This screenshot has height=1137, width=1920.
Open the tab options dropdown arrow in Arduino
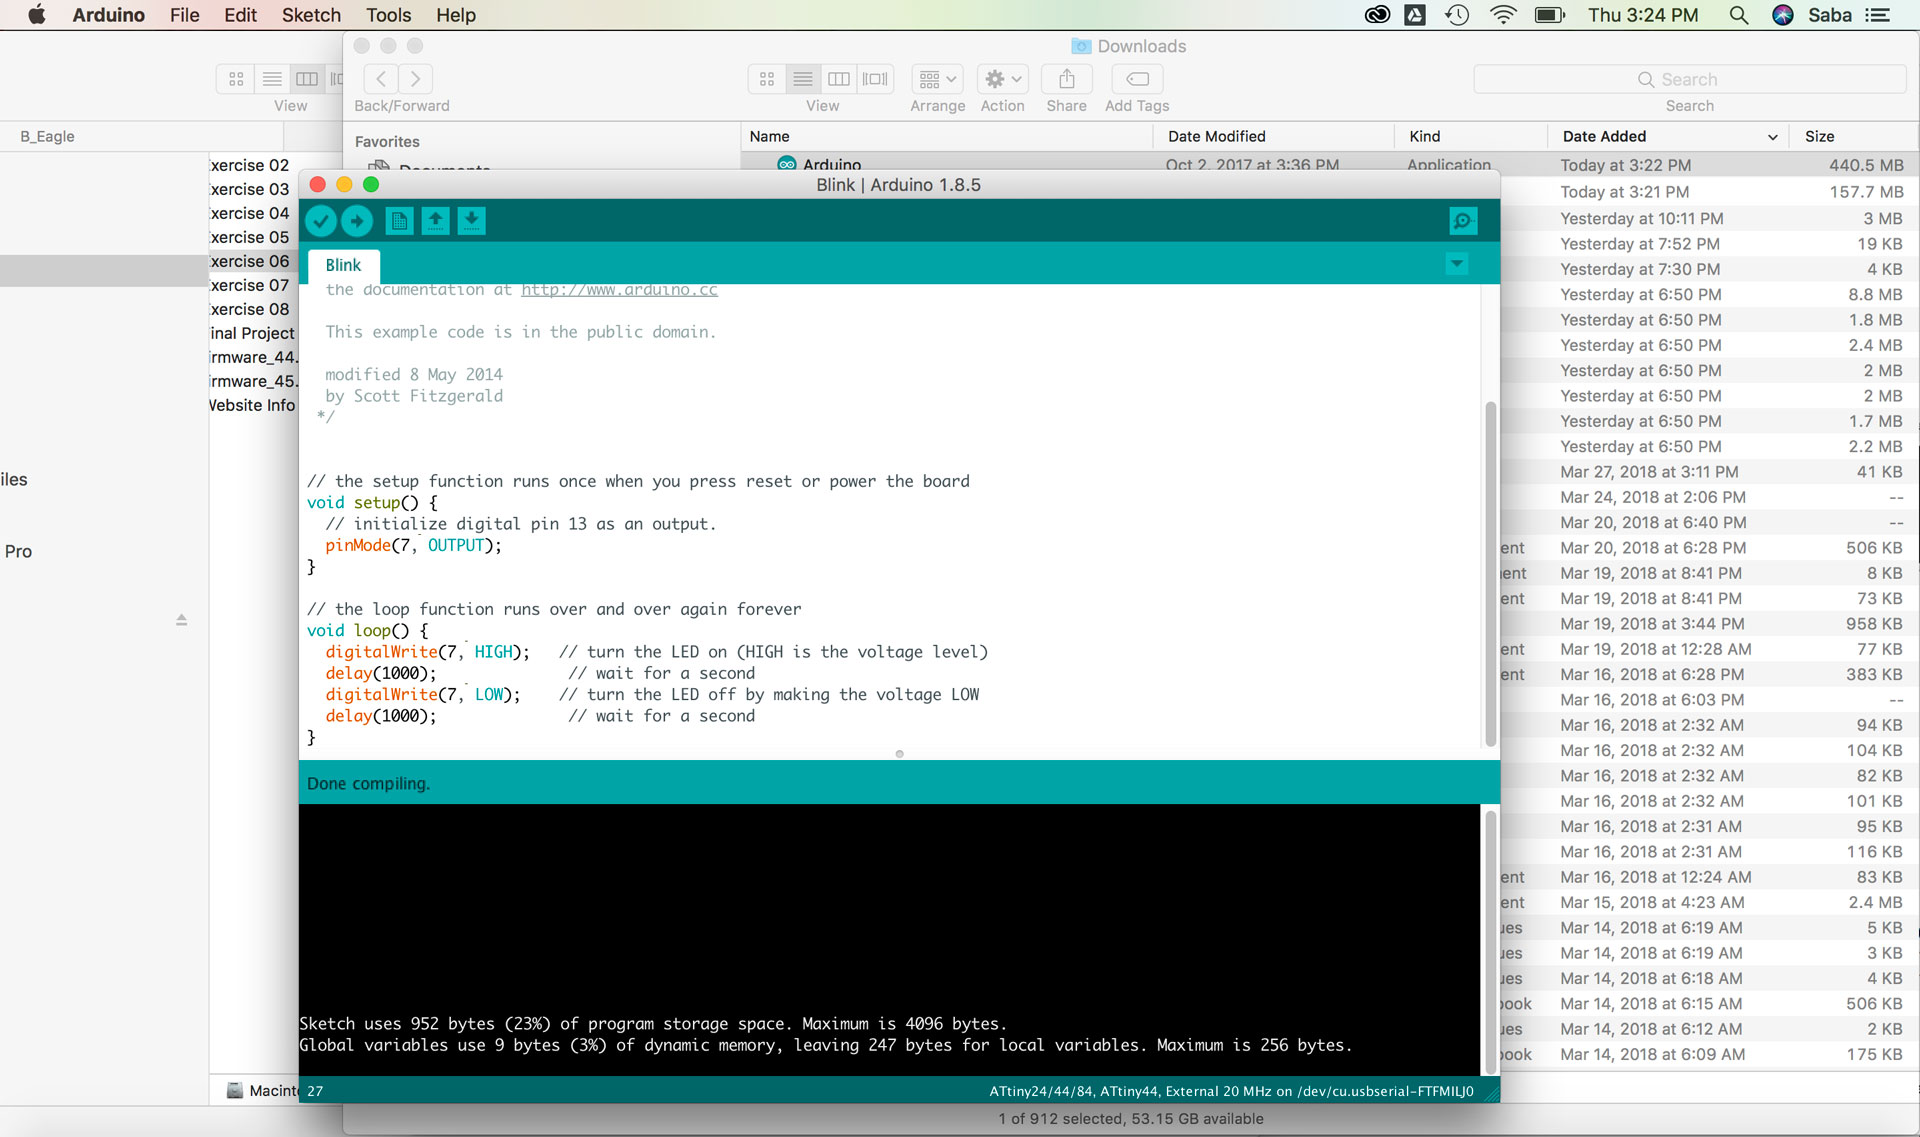[1457, 264]
